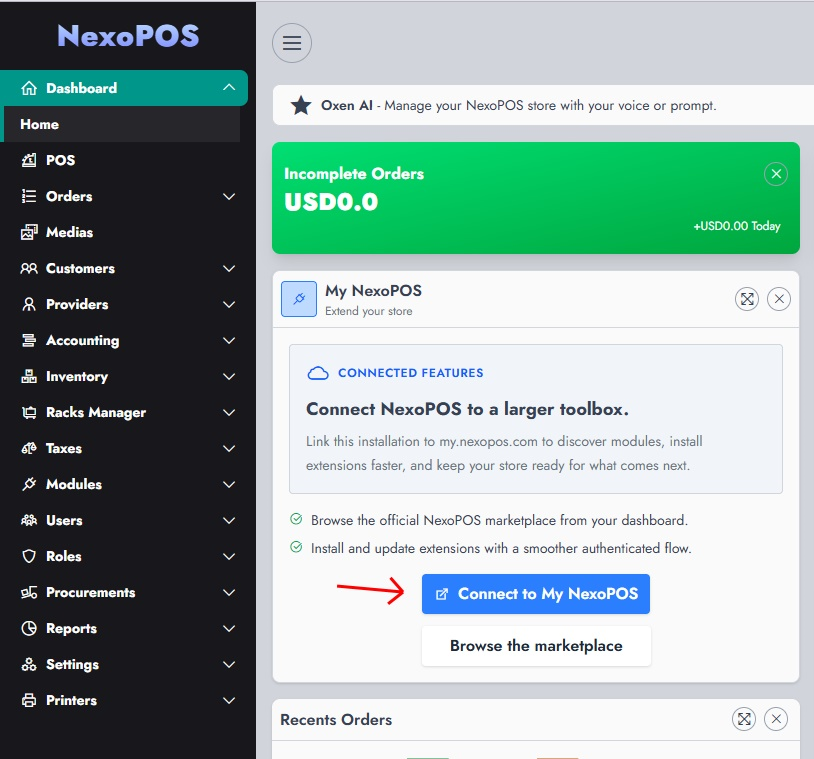Open the Home submenu item
The width and height of the screenshot is (814, 759).
pos(121,124)
